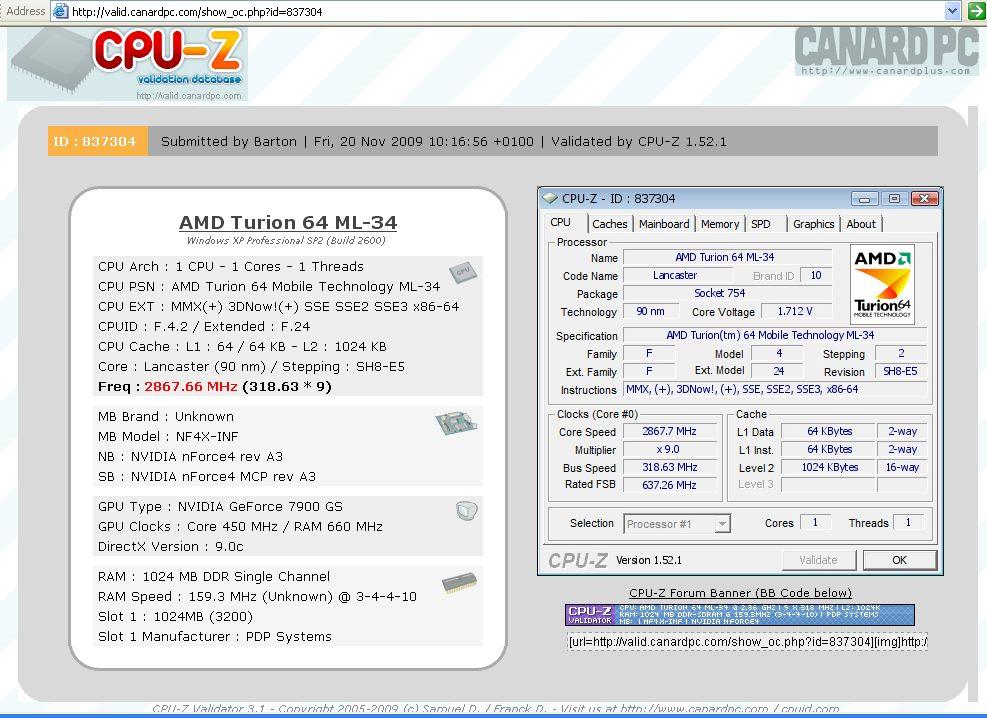Click the motherboard icon beside MB Brand
The width and height of the screenshot is (987, 718).
pos(456,422)
